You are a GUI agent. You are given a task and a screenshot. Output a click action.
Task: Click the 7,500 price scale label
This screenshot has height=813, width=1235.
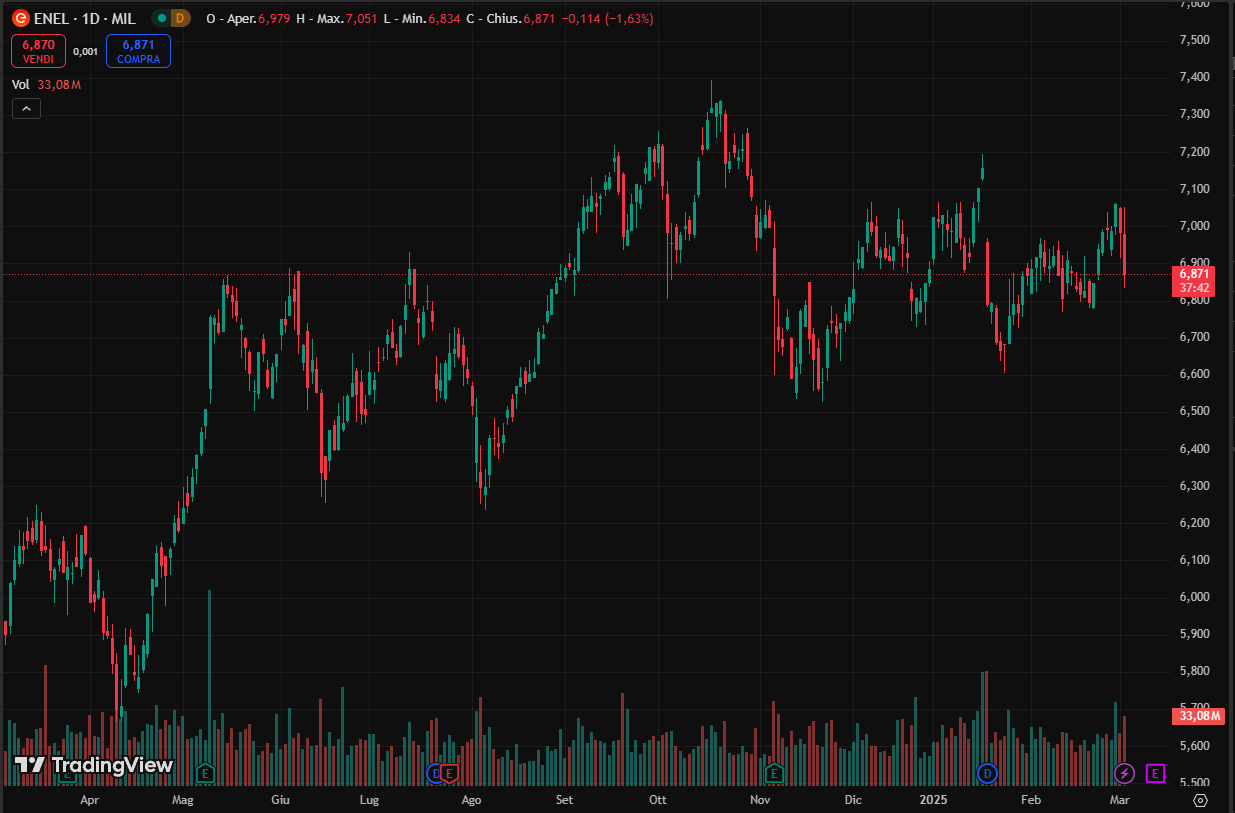pos(1196,40)
